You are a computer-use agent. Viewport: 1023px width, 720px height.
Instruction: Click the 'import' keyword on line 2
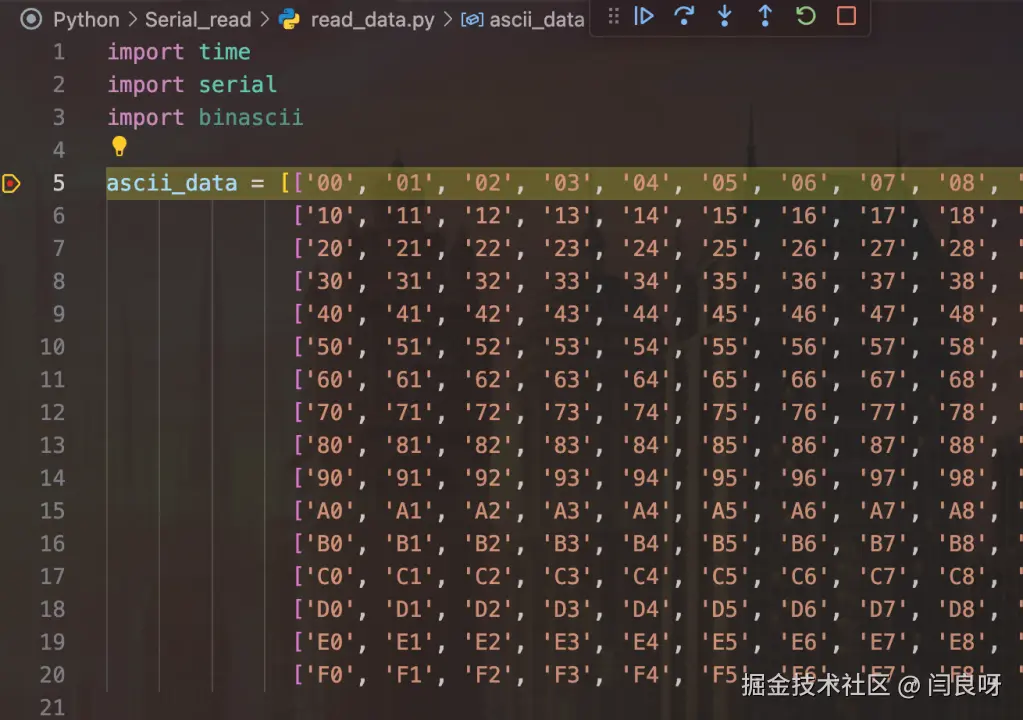click(145, 84)
